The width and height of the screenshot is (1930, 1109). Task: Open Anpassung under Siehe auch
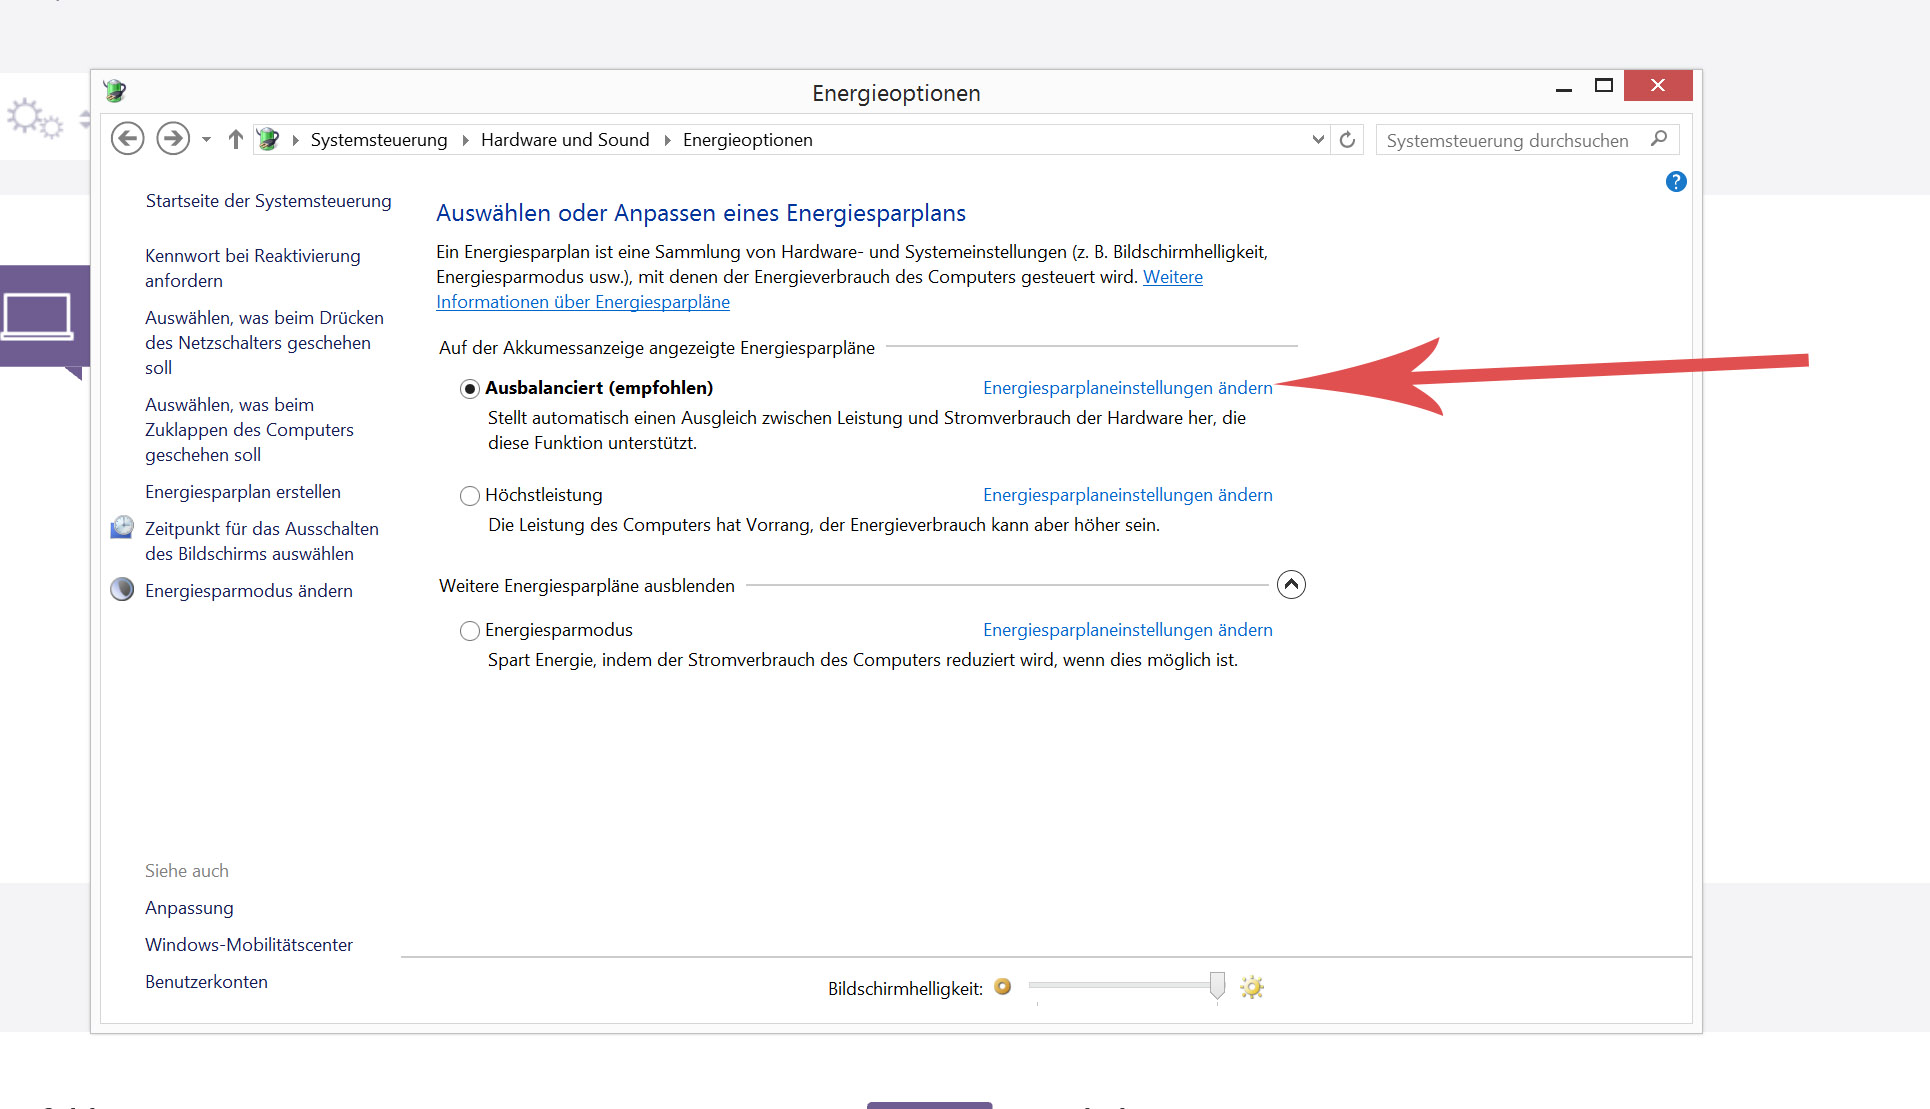tap(189, 908)
